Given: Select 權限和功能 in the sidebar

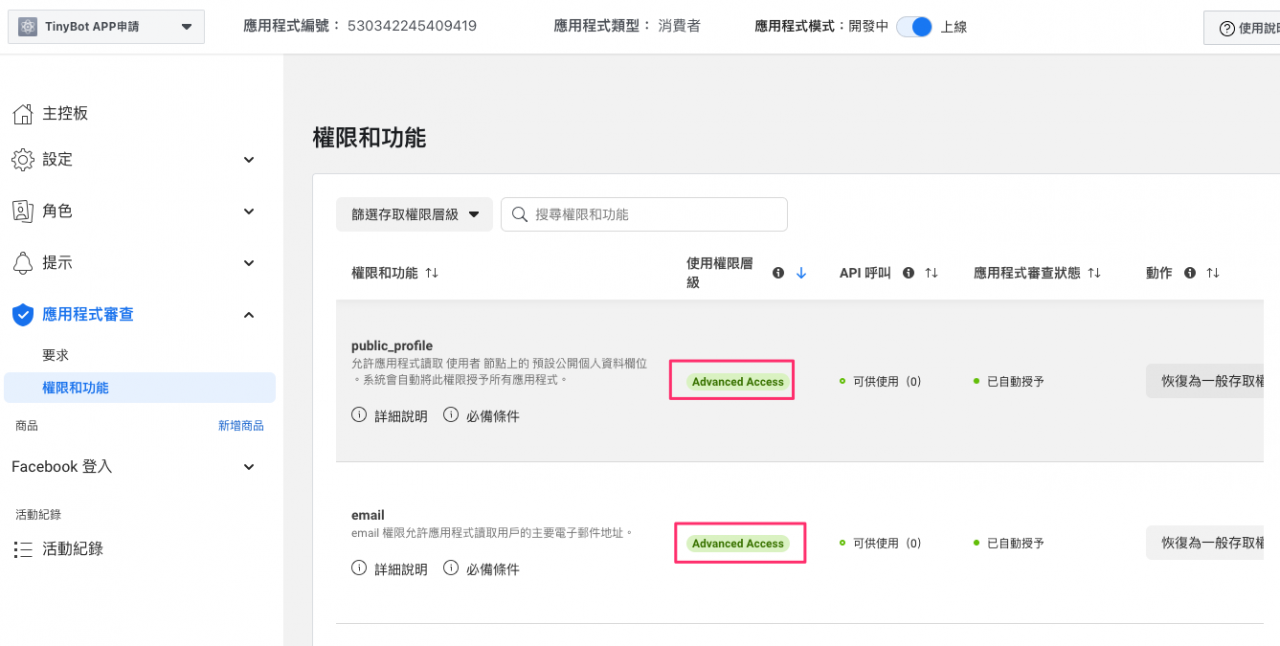Looking at the screenshot, I should [x=75, y=388].
